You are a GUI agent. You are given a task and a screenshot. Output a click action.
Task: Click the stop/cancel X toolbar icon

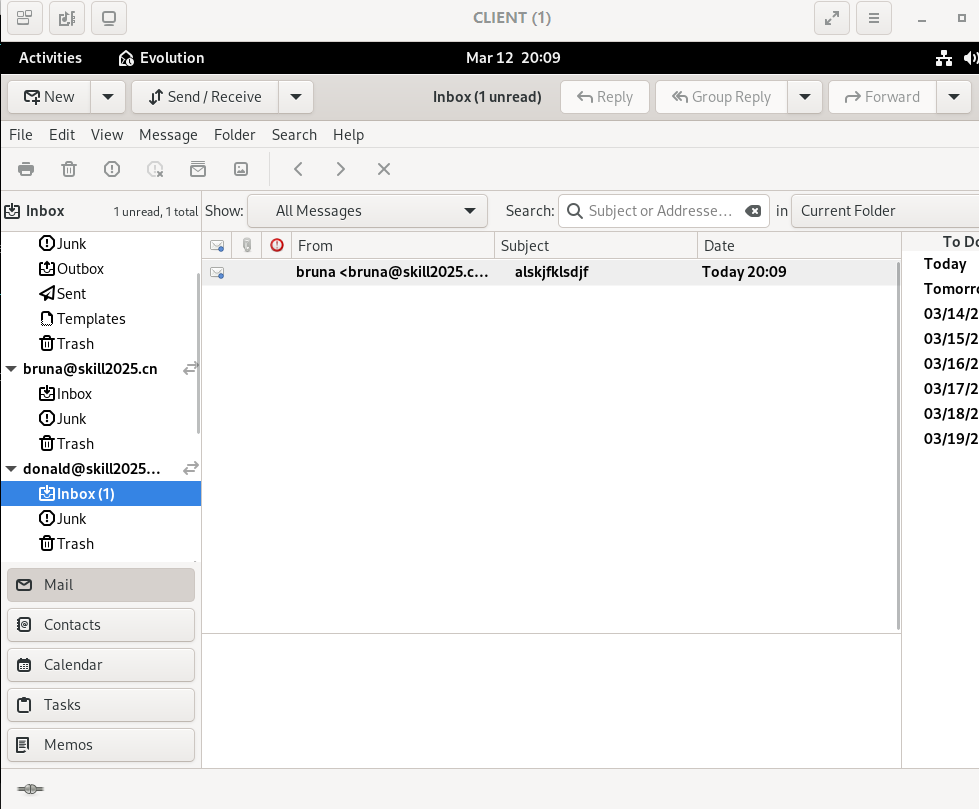[x=384, y=169]
